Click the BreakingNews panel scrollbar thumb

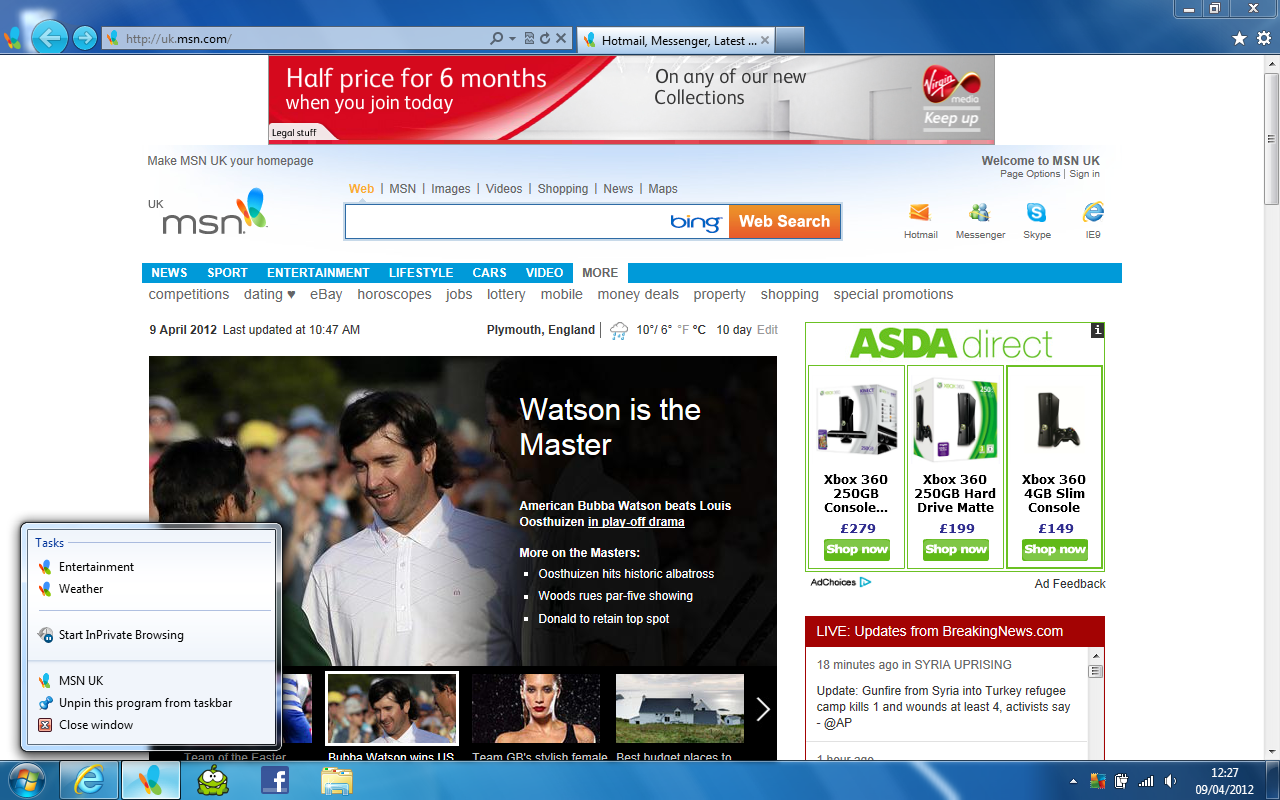point(1096,672)
